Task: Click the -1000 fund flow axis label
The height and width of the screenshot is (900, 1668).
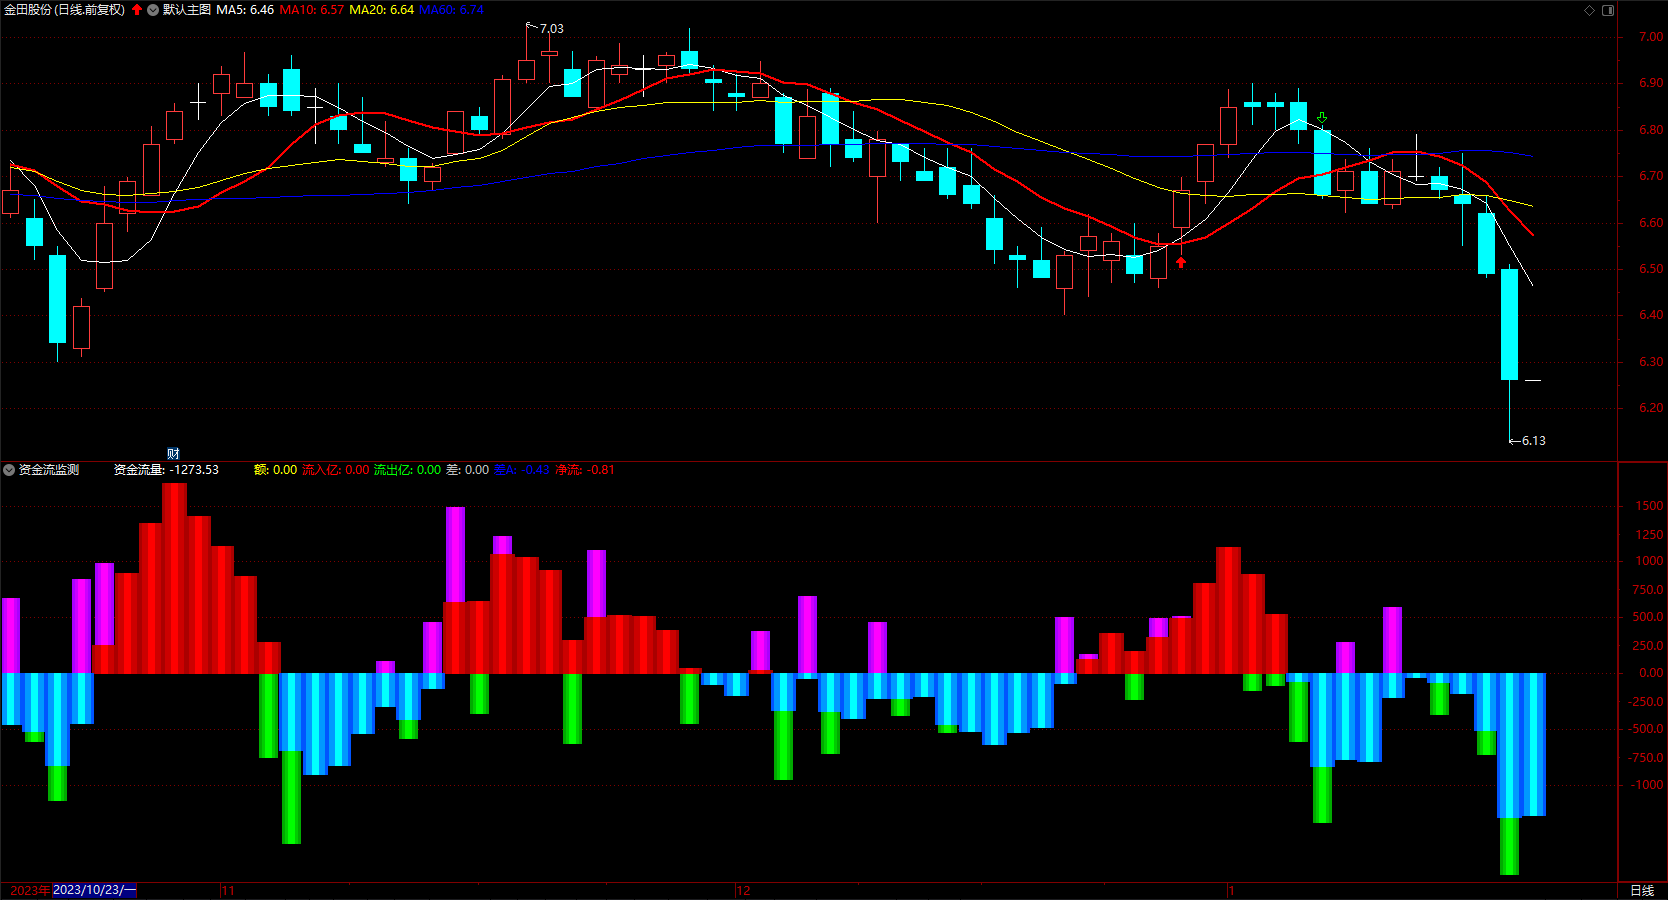Action: tap(1647, 785)
